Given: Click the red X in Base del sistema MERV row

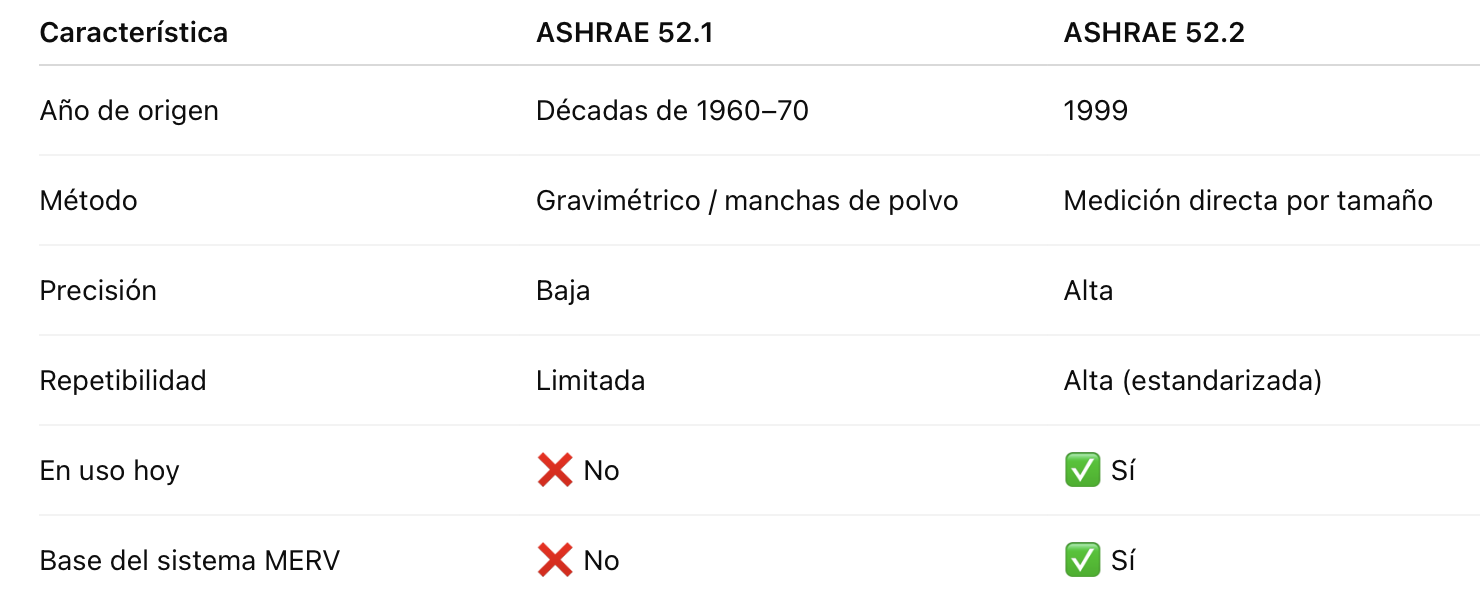Looking at the screenshot, I should (x=555, y=560).
